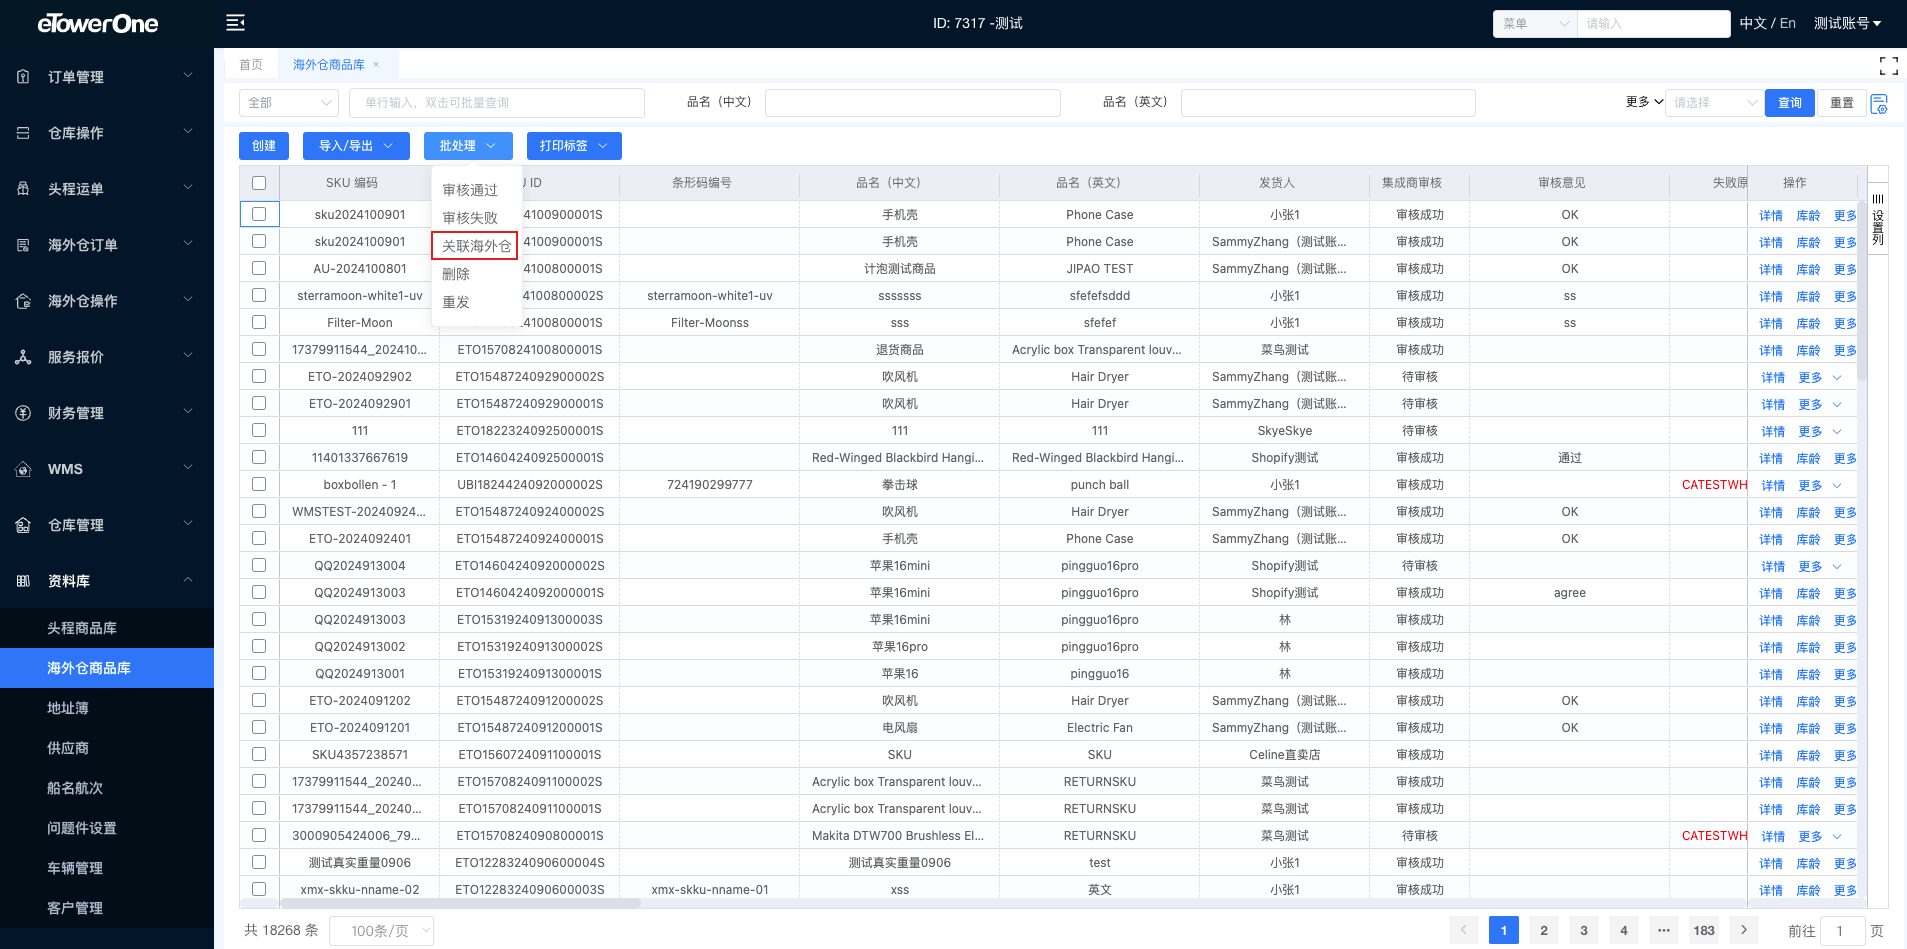Open the saved filter settings icon
This screenshot has width=1907, height=949.
click(1879, 104)
